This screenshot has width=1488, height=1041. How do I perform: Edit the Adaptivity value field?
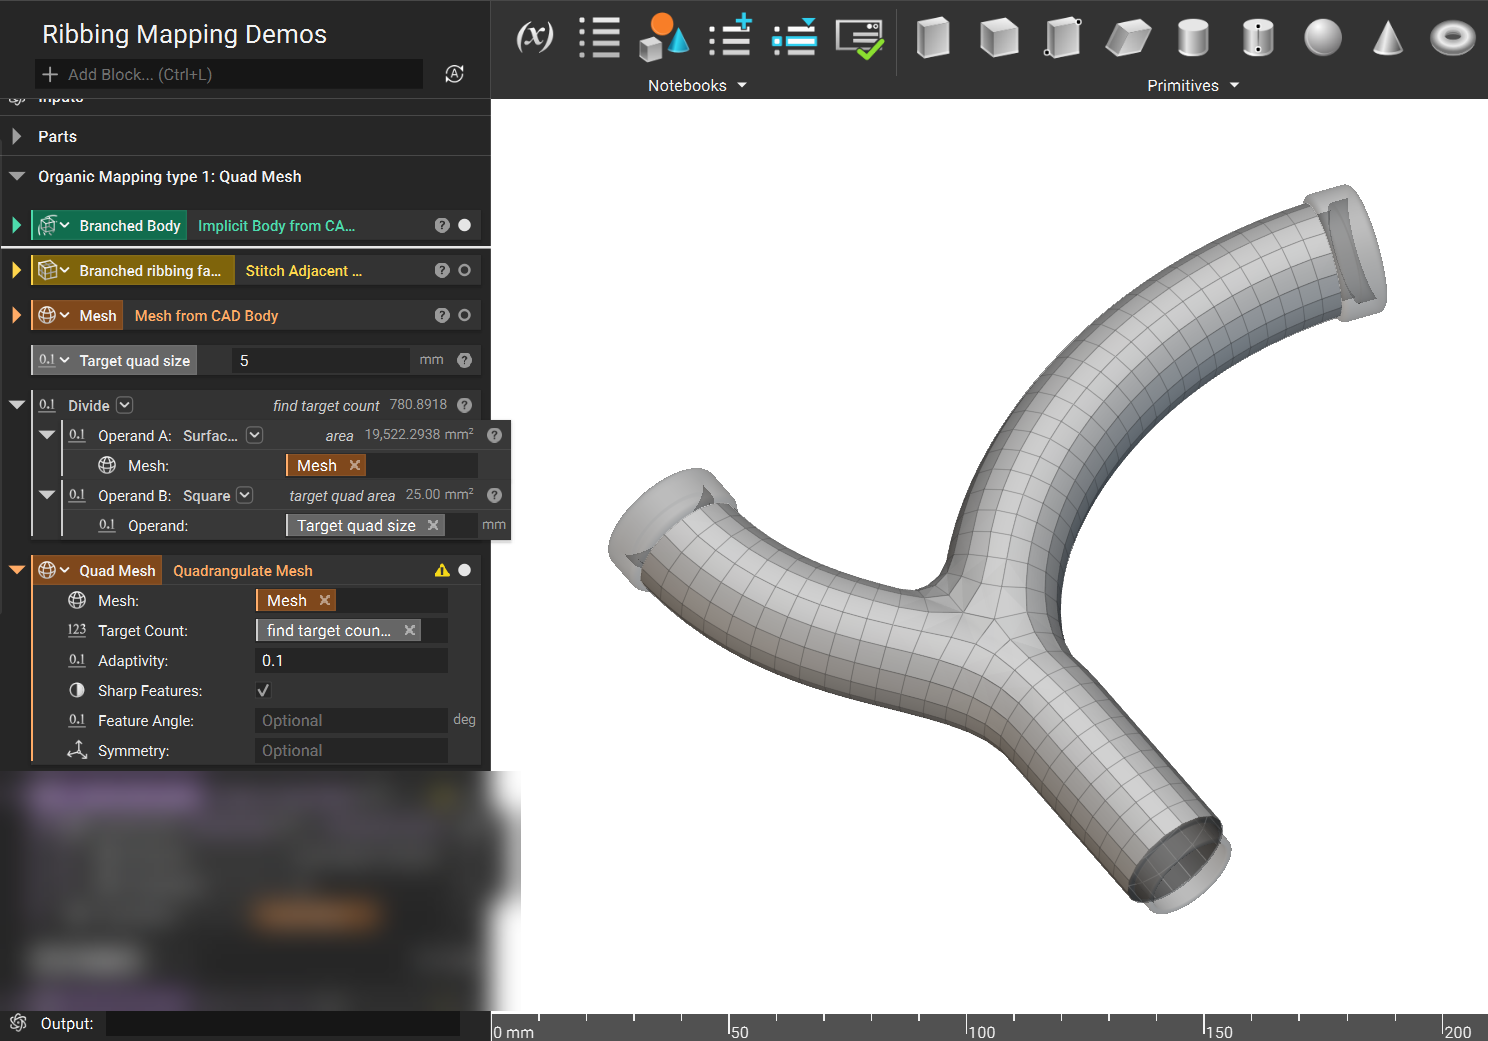click(351, 660)
